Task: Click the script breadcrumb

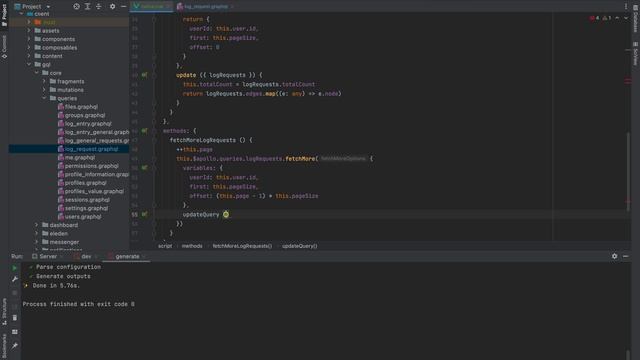Action: [x=165, y=246]
